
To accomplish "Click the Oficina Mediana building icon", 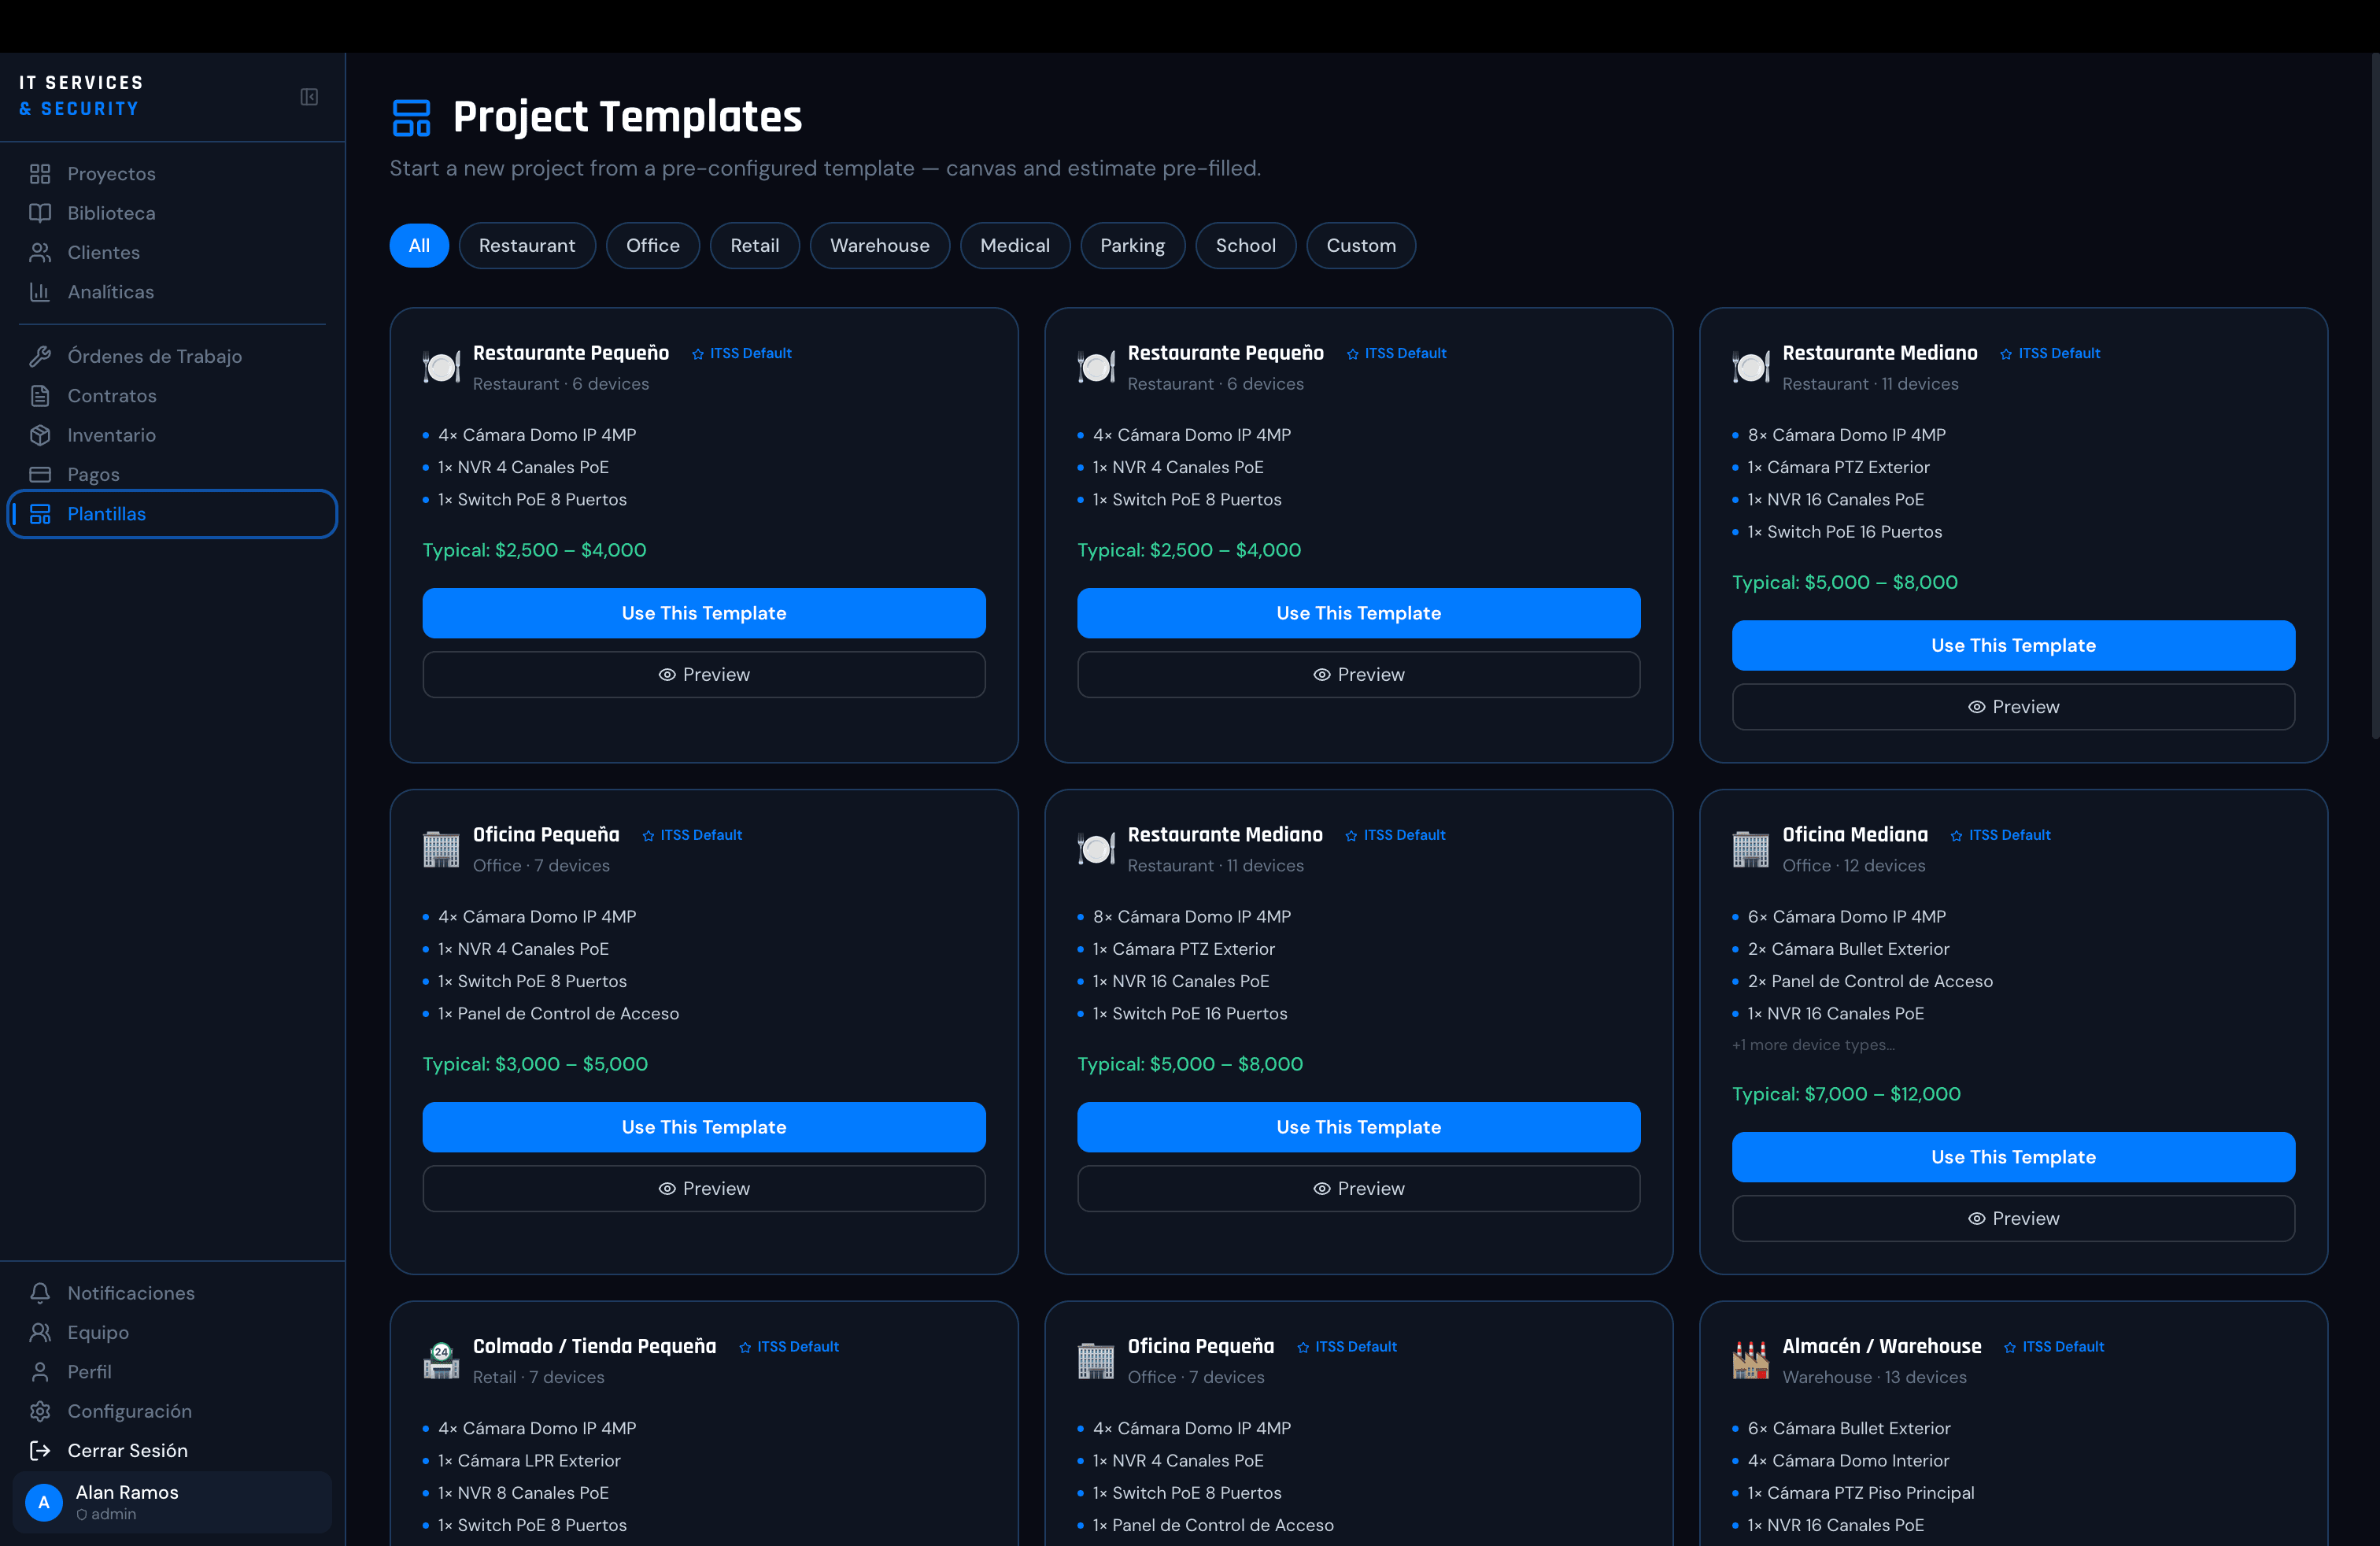I will pos(1751,850).
